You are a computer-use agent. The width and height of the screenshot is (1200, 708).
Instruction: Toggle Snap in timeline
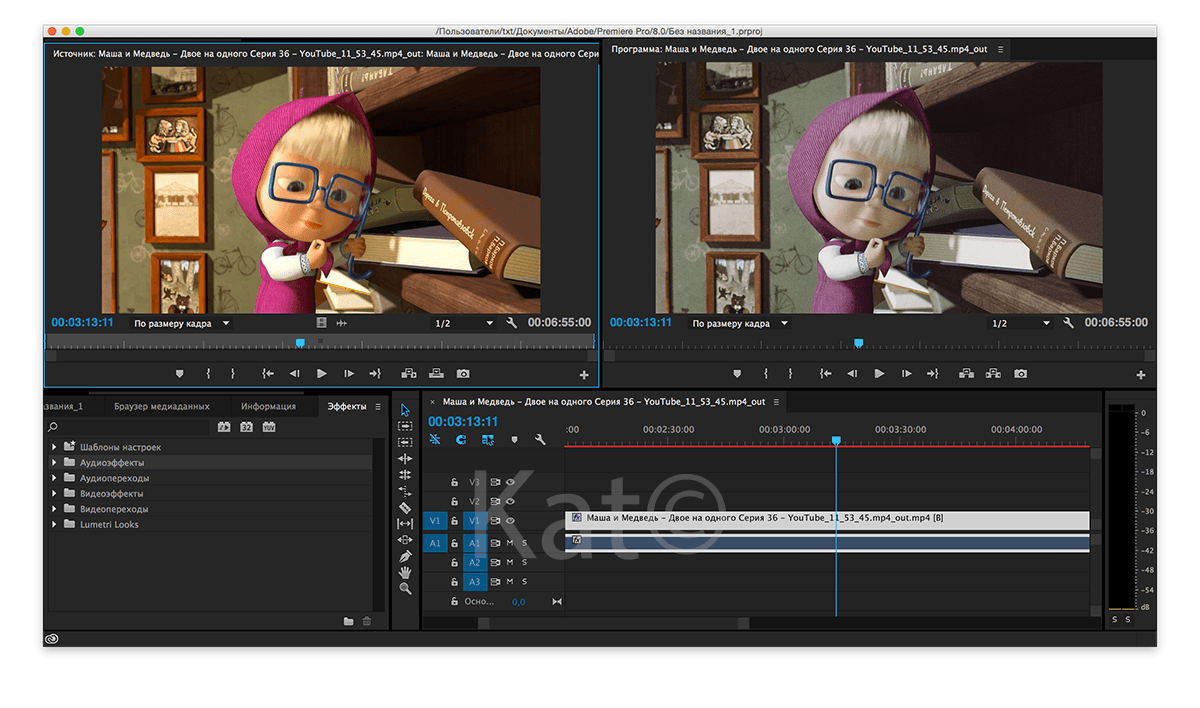(461, 439)
